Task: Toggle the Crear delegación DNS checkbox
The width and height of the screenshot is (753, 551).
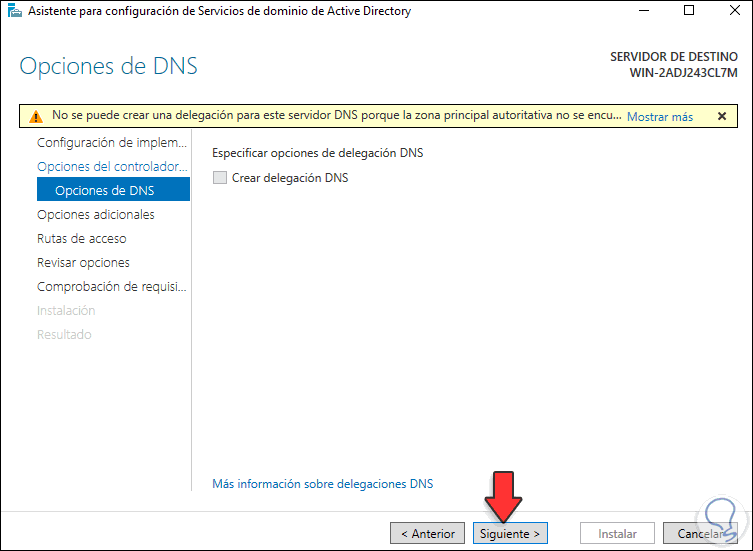Action: [219, 178]
